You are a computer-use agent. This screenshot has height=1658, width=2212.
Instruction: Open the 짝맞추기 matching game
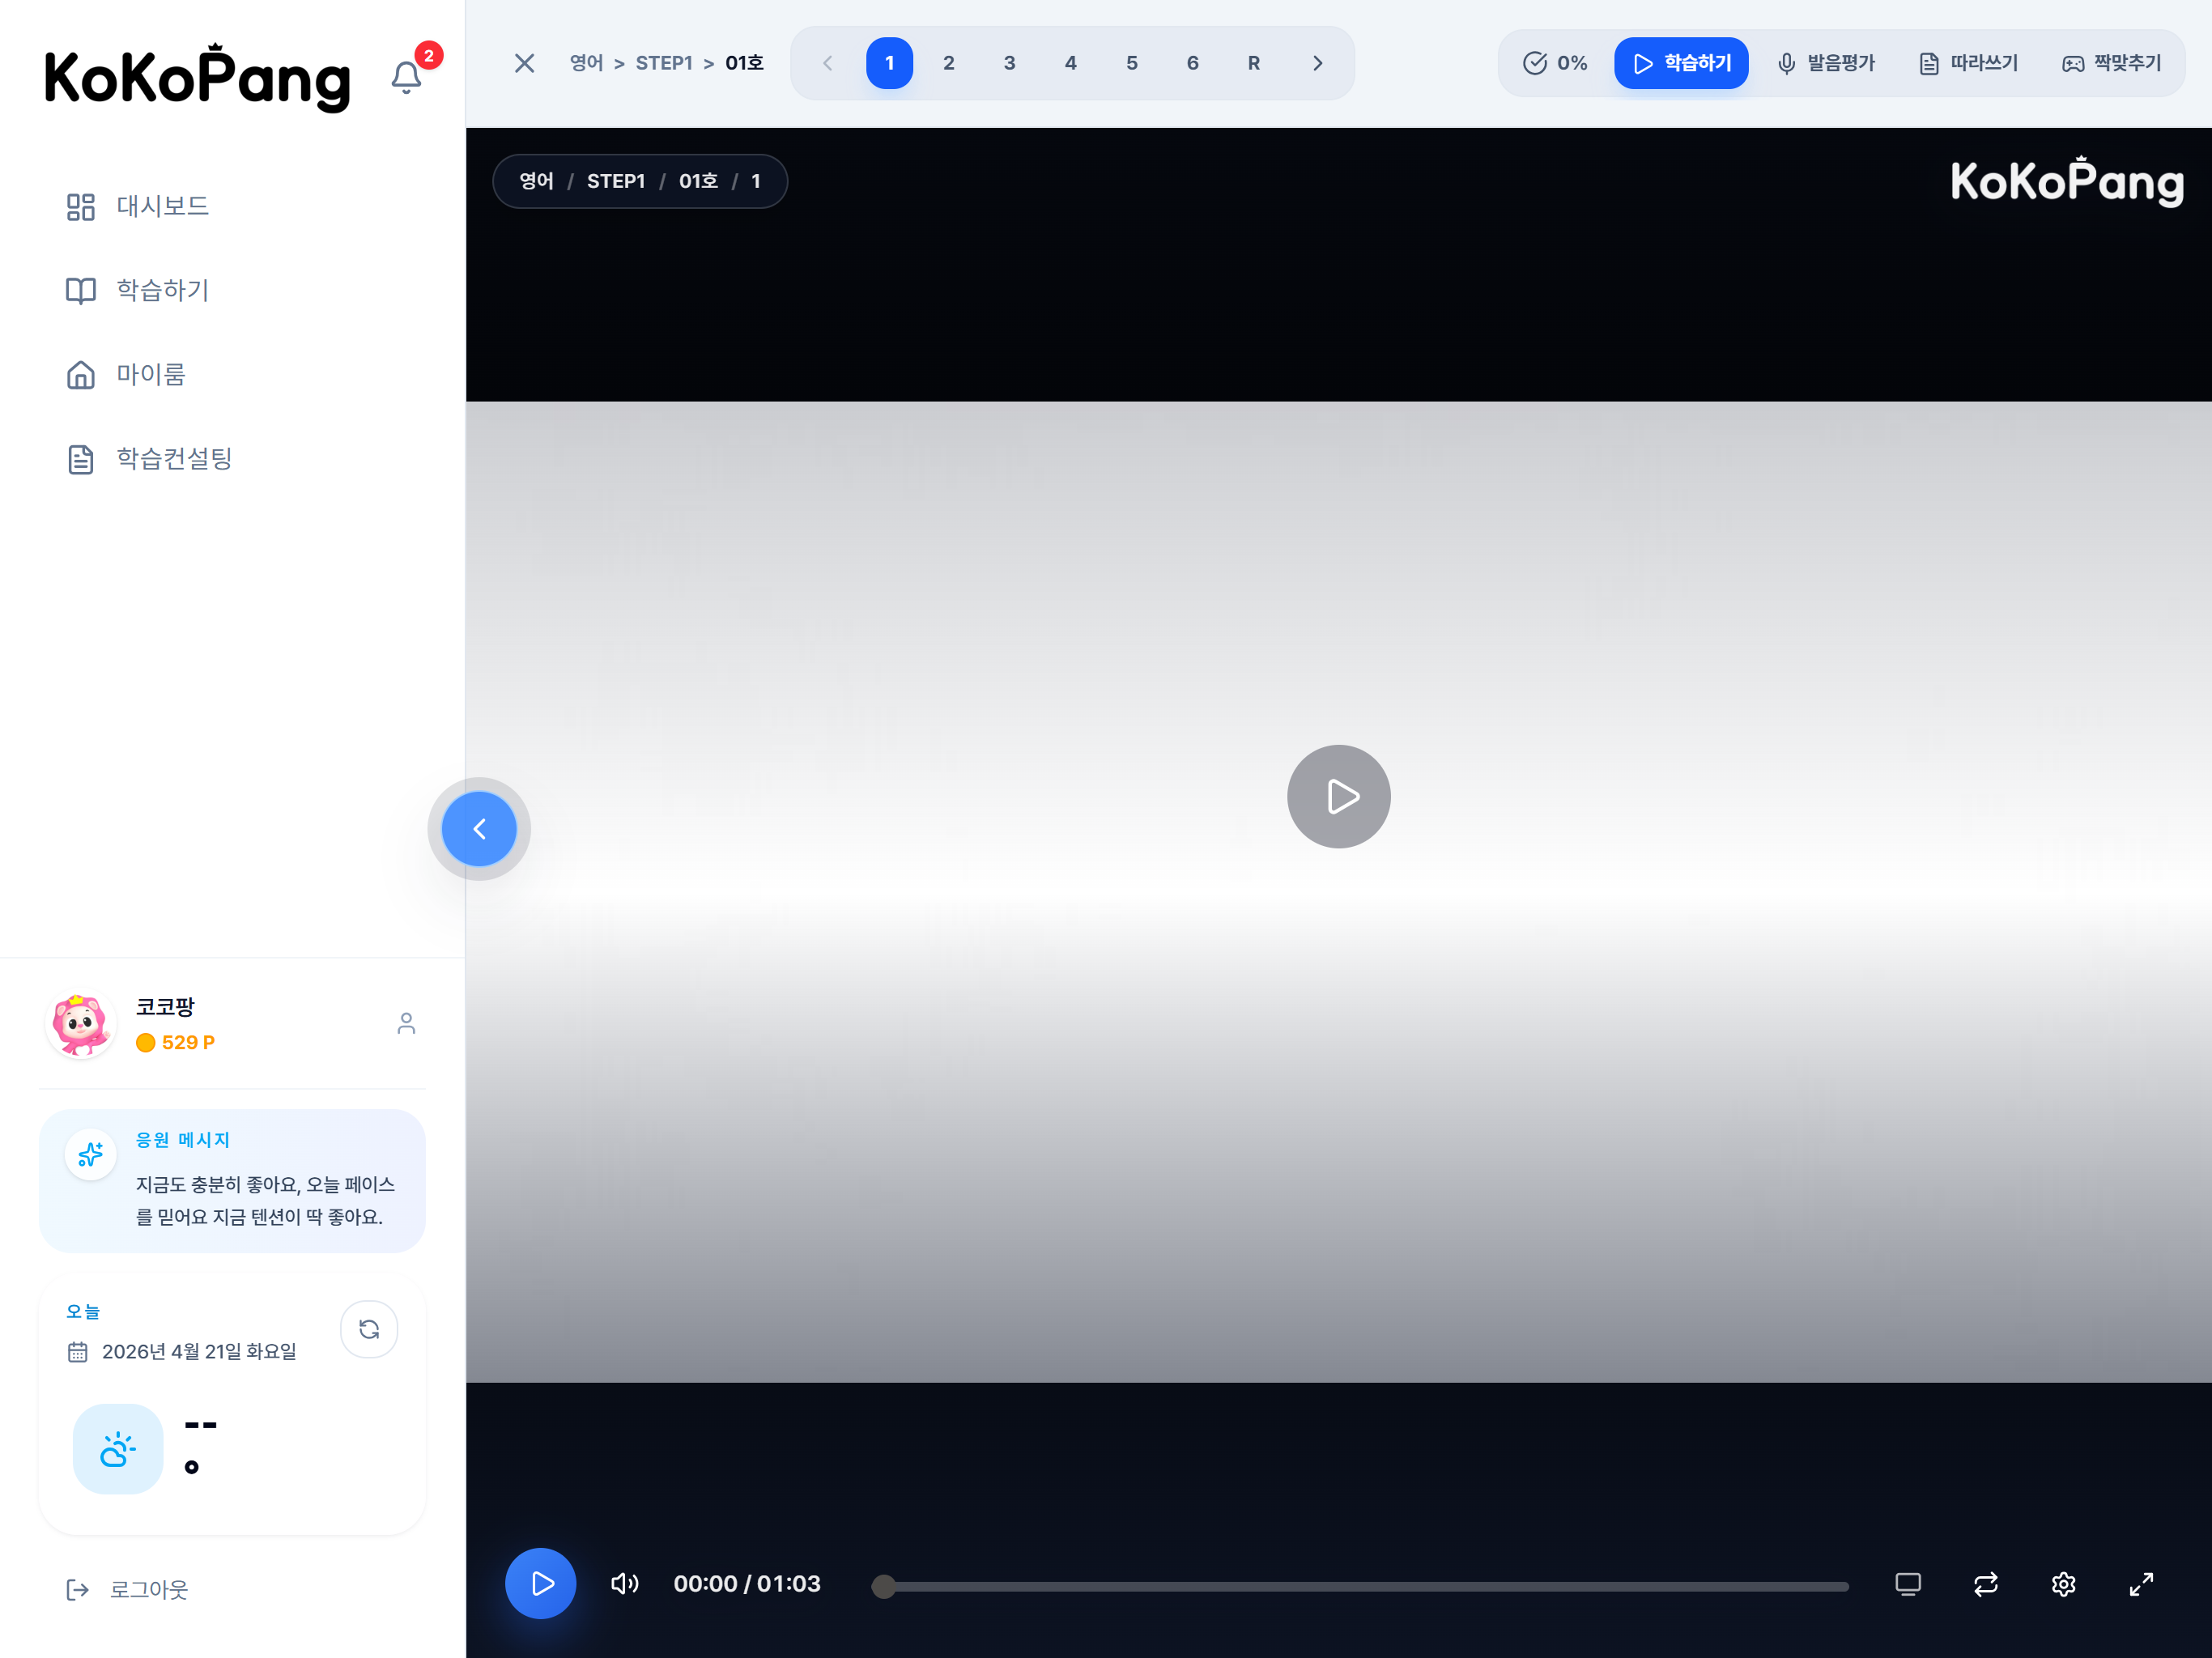click(x=2112, y=63)
